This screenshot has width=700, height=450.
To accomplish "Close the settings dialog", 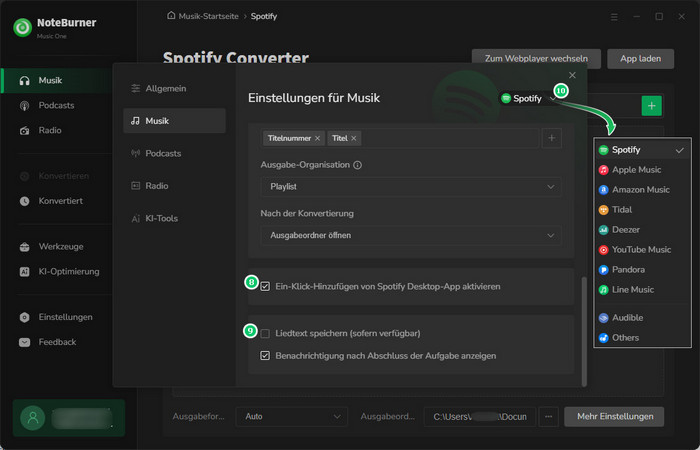I will 572,75.
